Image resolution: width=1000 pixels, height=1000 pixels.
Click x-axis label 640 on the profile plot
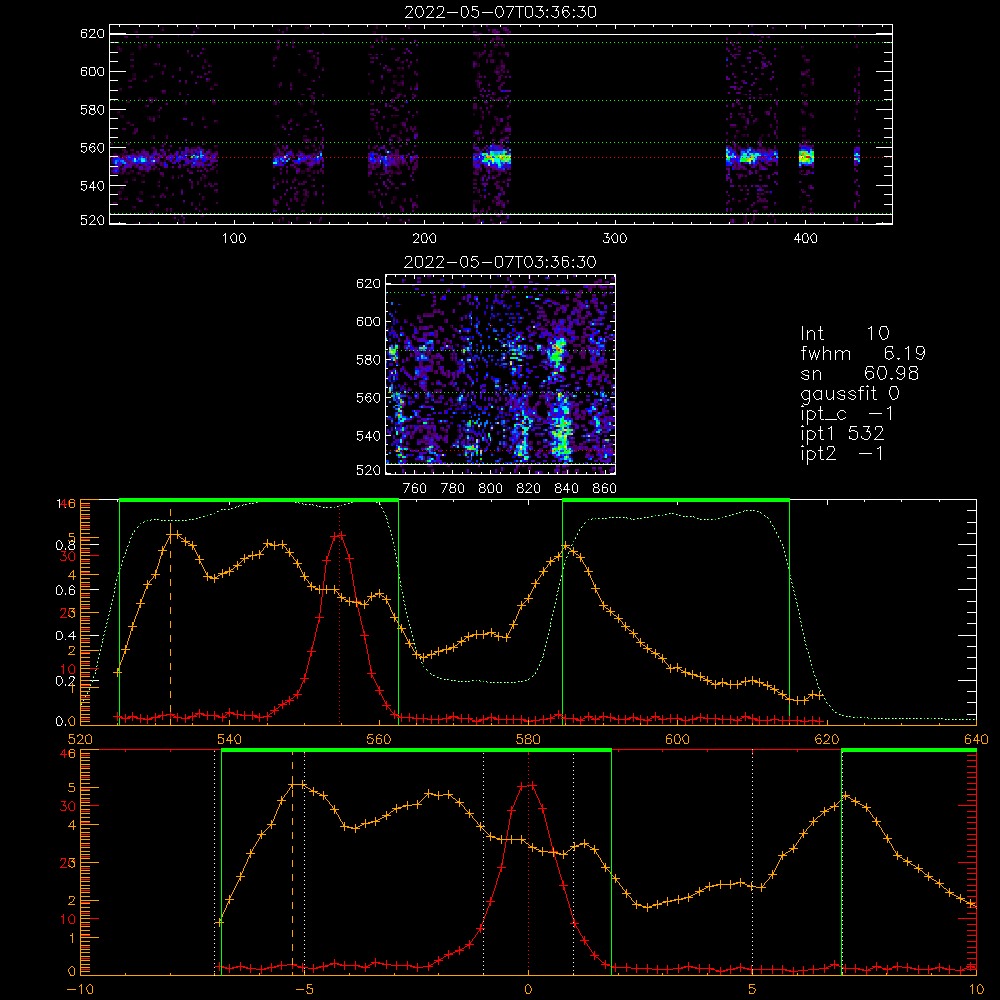[x=976, y=739]
